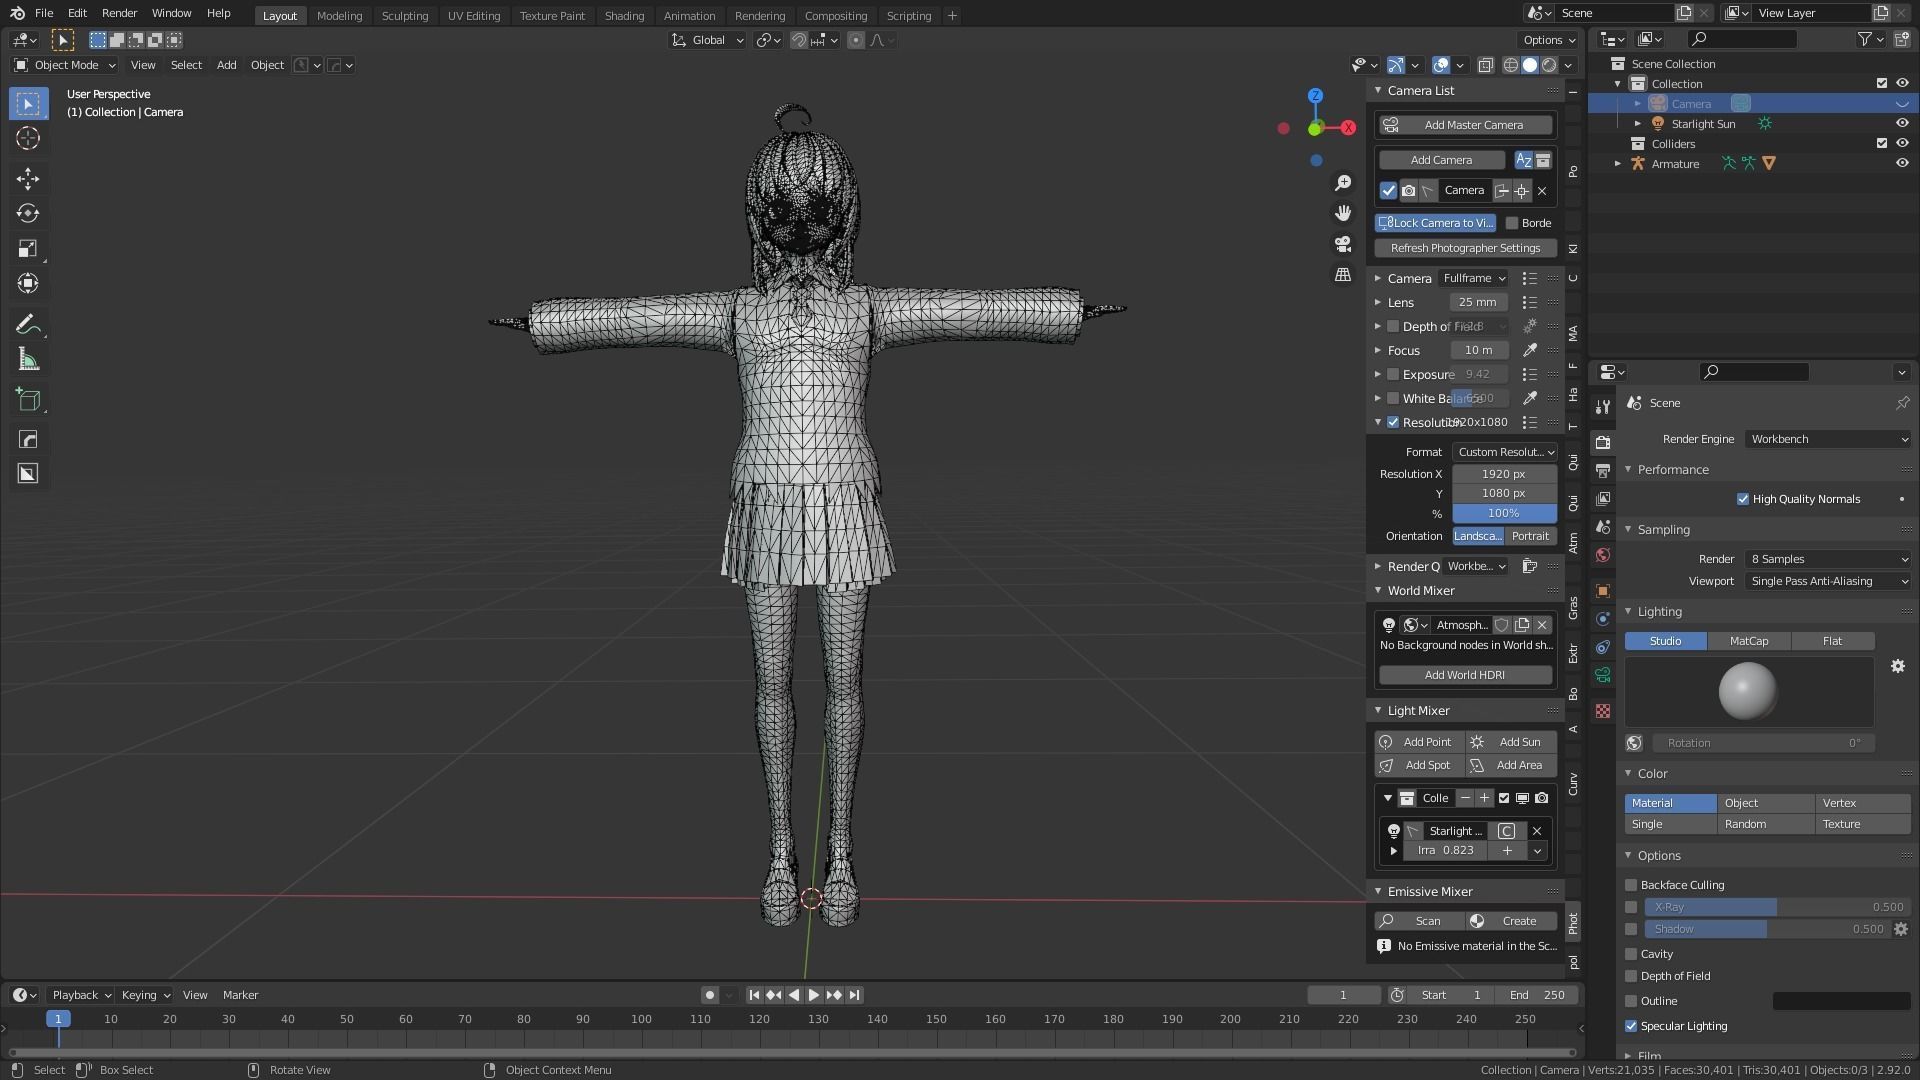1920x1080 pixels.
Task: Click Refresh Photographer Settings button
Action: pyautogui.click(x=1466, y=248)
